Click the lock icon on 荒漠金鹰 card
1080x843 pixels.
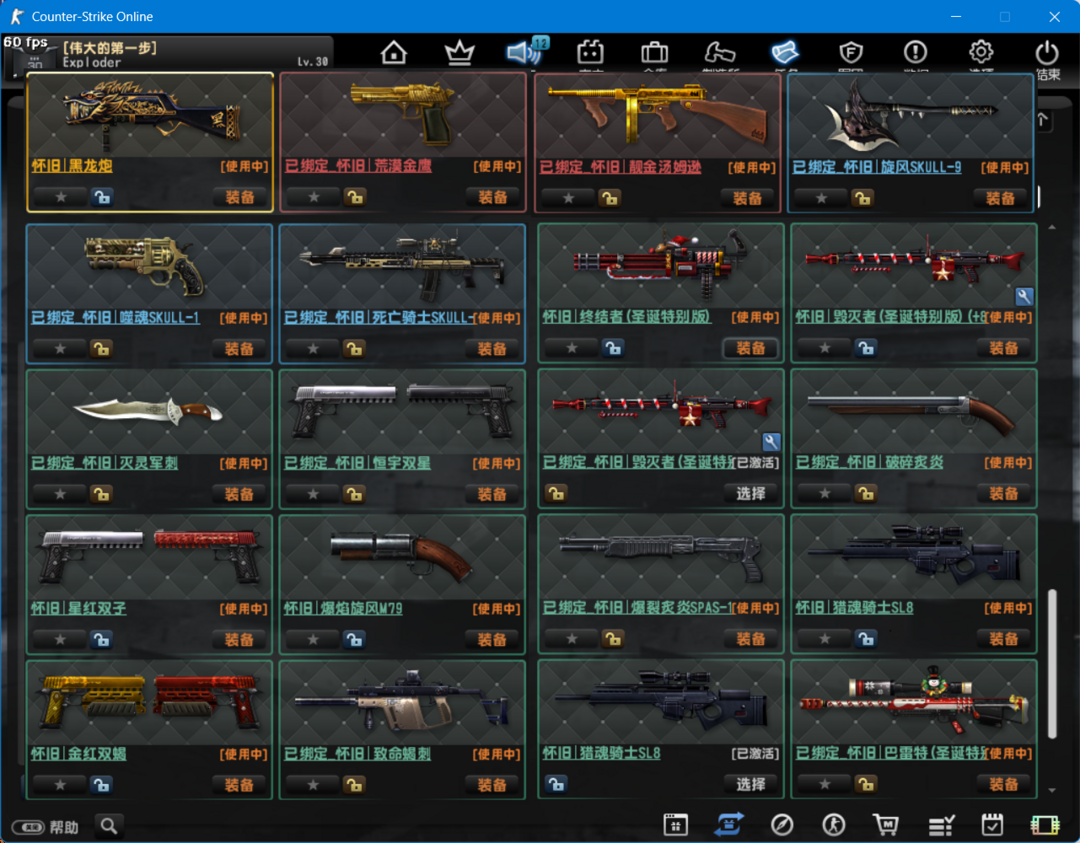[355, 198]
